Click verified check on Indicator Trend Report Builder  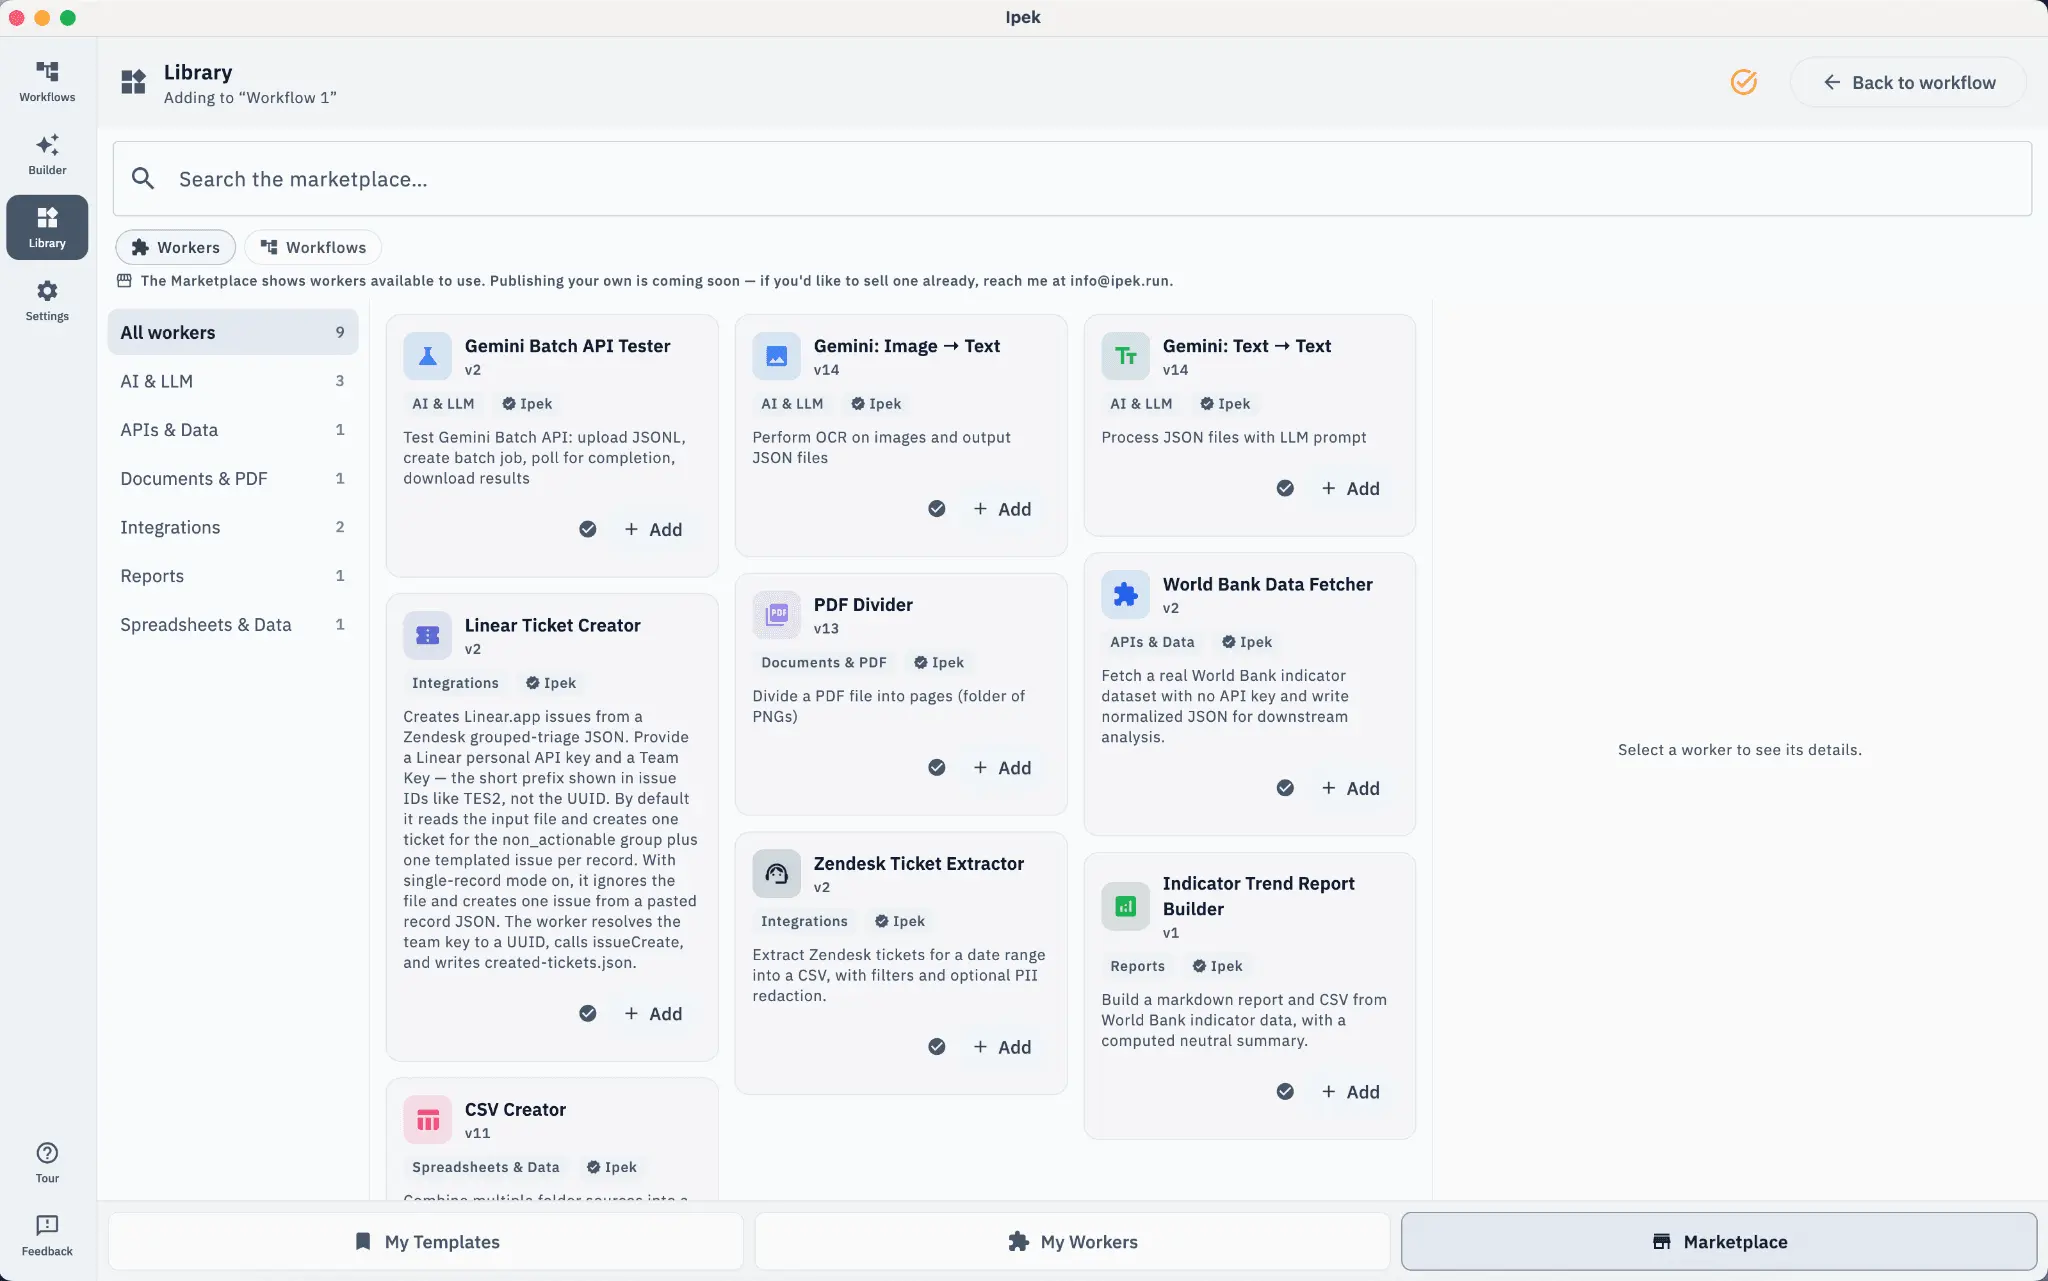[x=1285, y=1091]
